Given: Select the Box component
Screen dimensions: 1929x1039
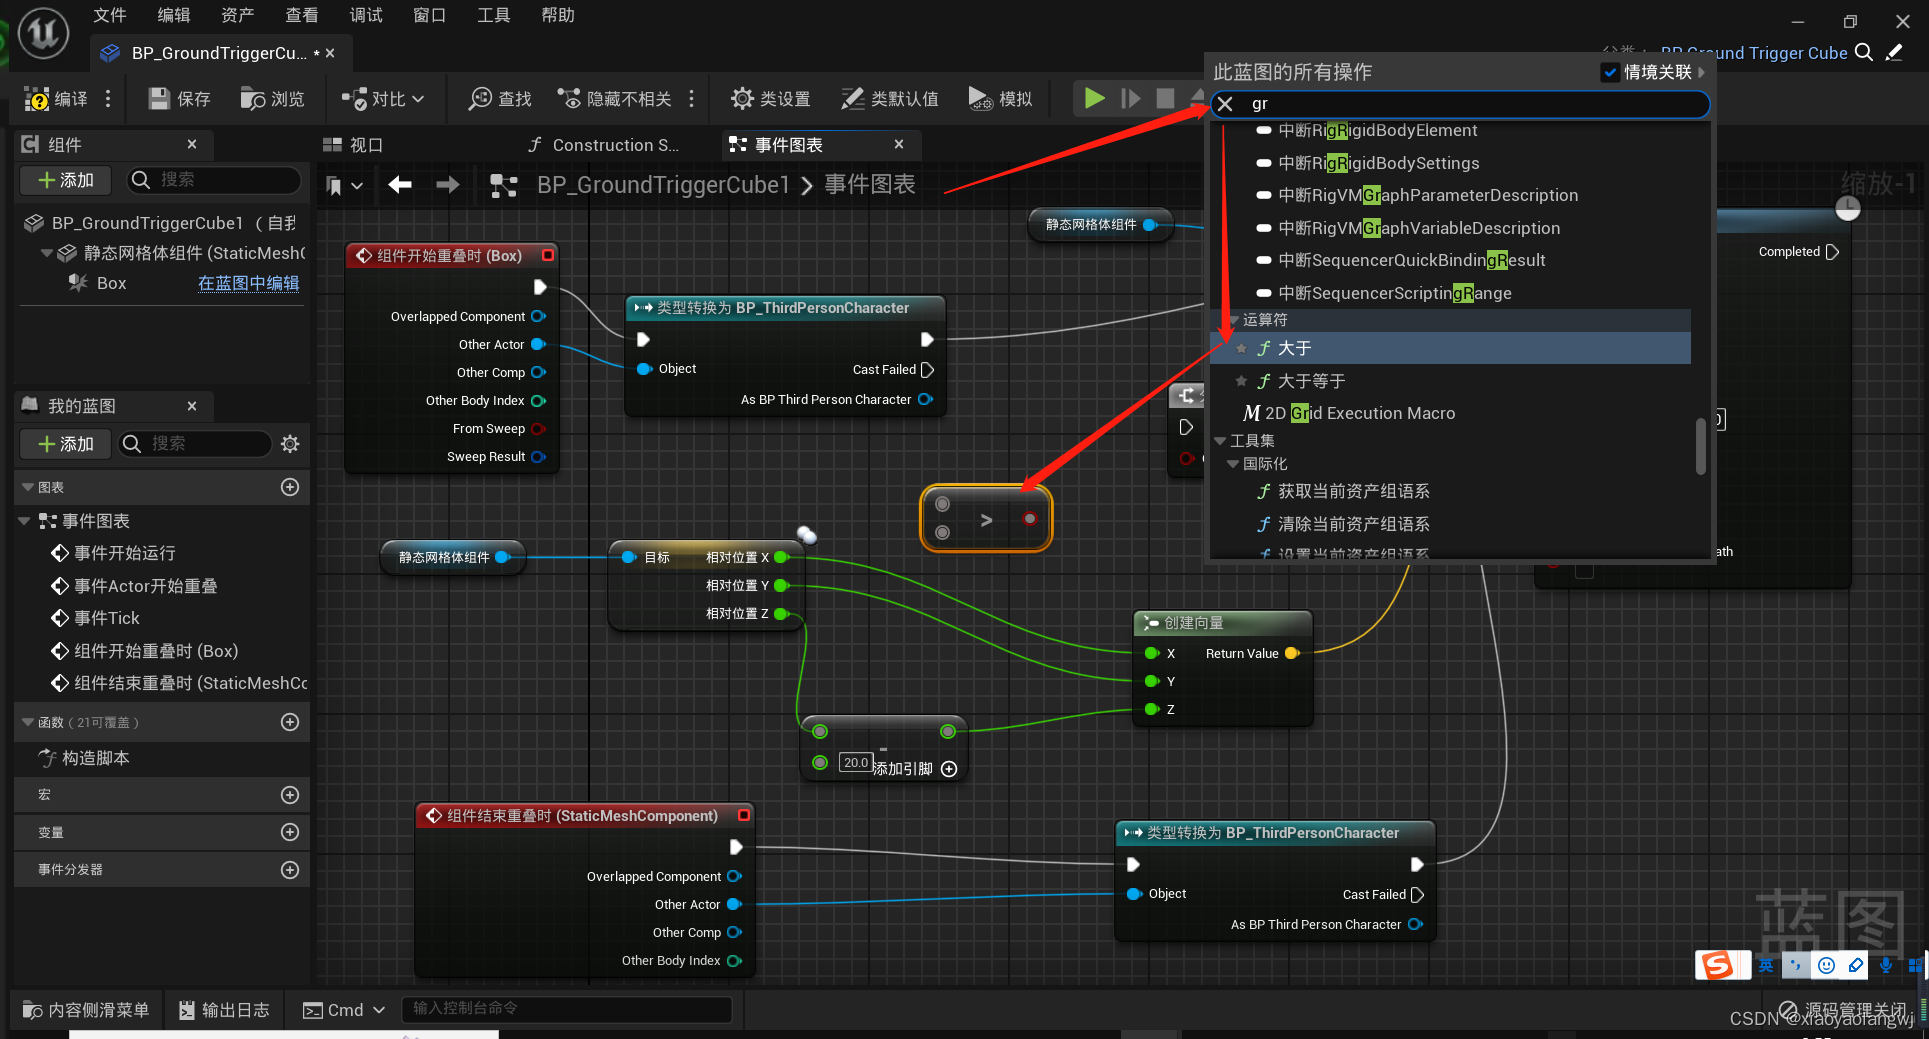Looking at the screenshot, I should tap(111, 283).
